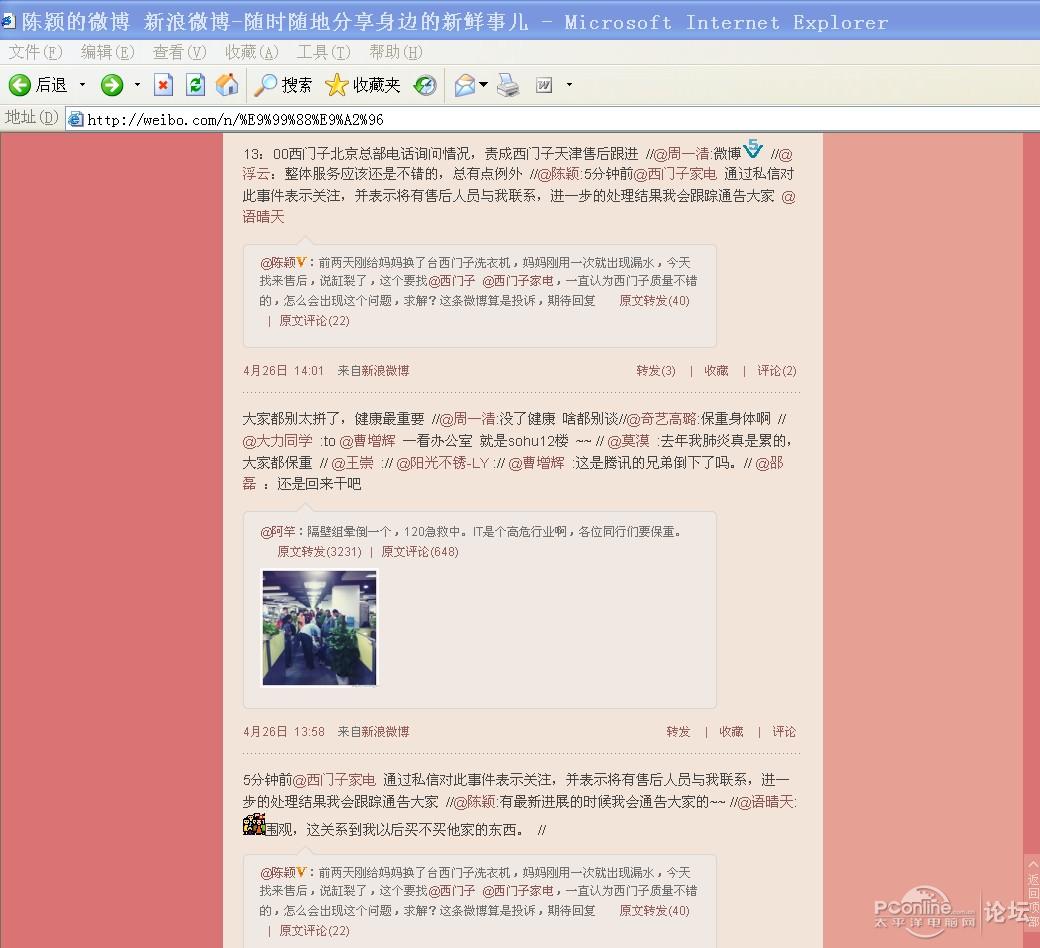The image size is (1040, 948).
Task: Open the browsing history icon
Action: tap(424, 85)
